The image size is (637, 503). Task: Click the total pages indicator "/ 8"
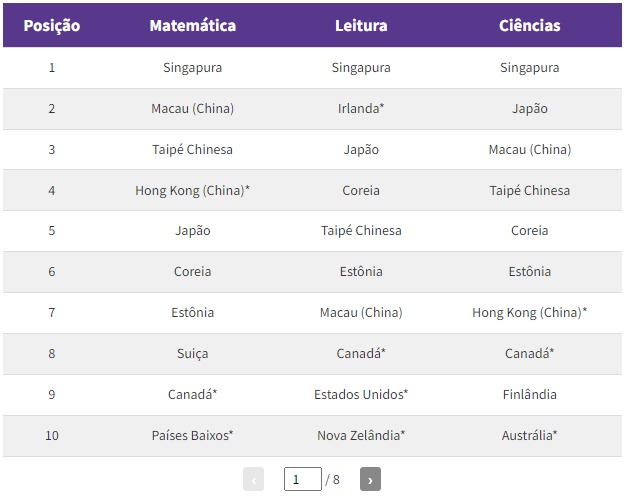[x=333, y=480]
